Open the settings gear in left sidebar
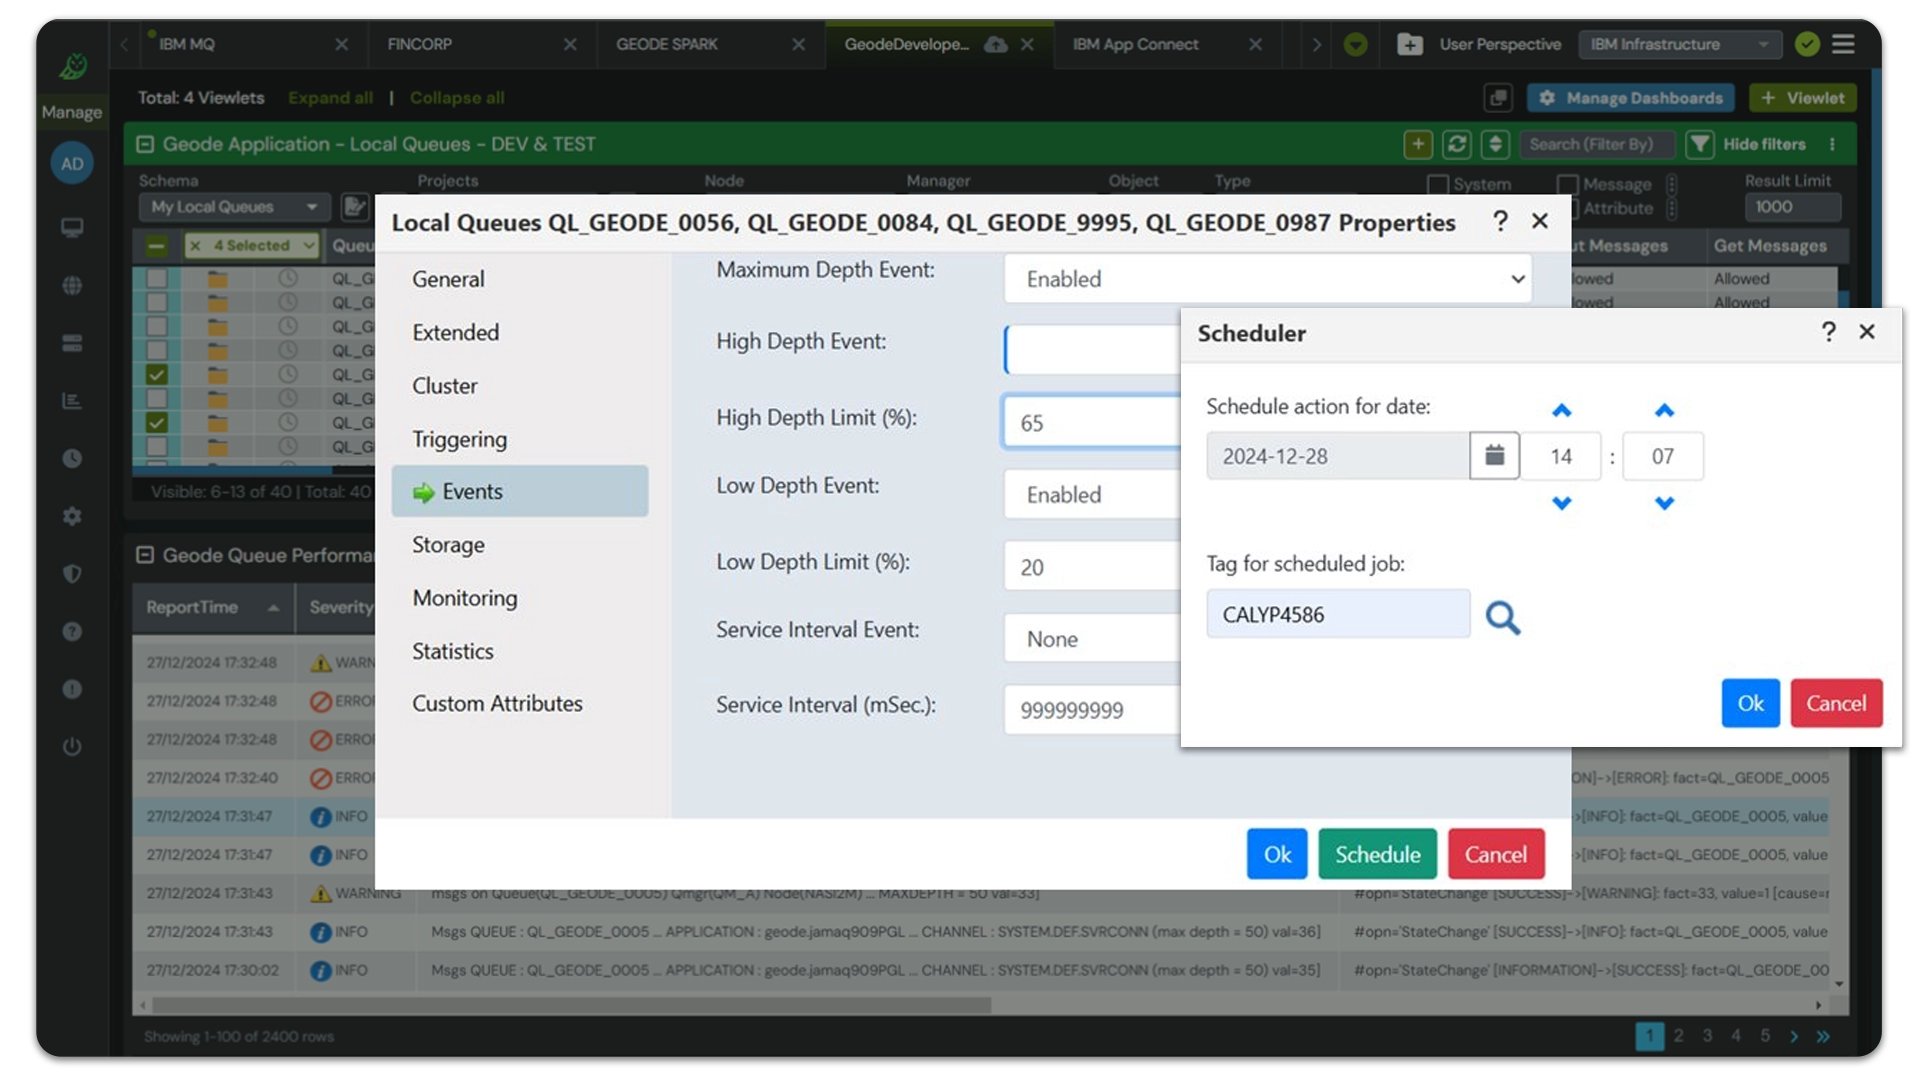 click(x=72, y=516)
